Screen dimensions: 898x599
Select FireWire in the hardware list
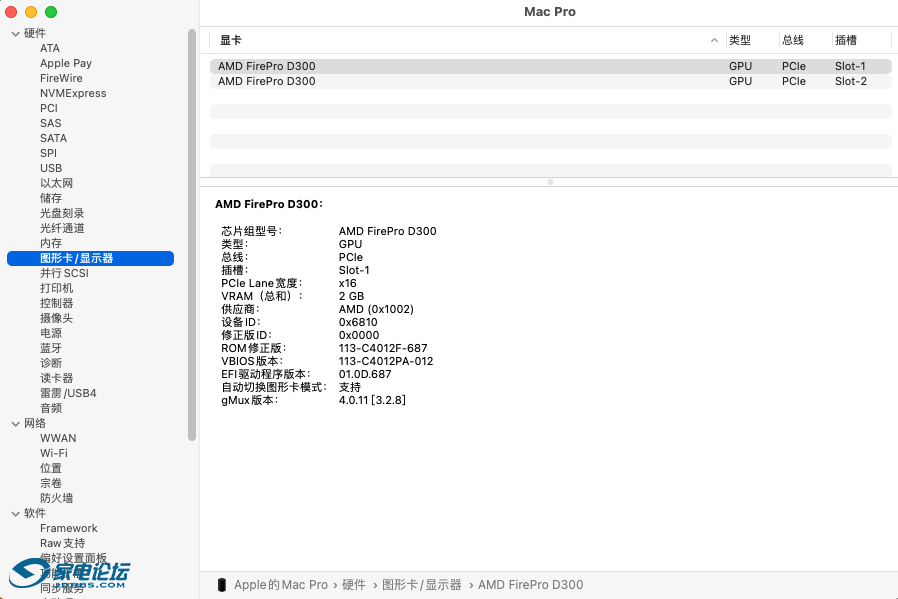[61, 78]
